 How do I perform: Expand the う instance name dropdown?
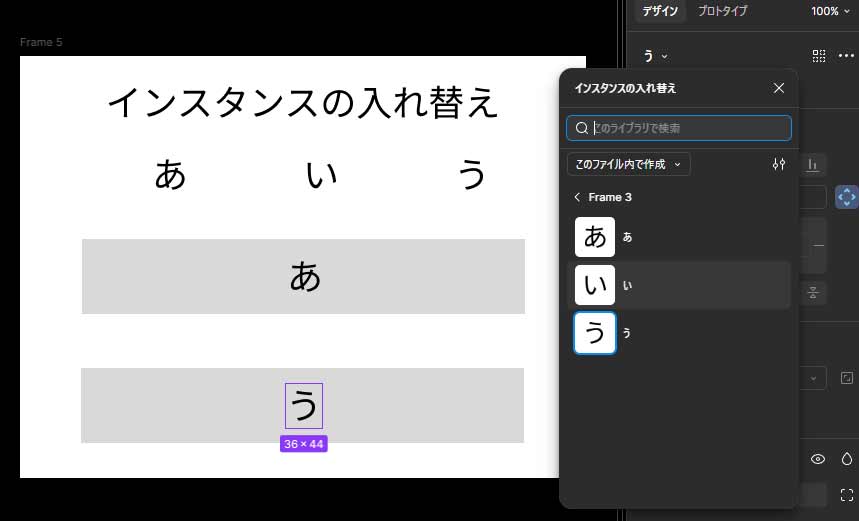(x=656, y=56)
